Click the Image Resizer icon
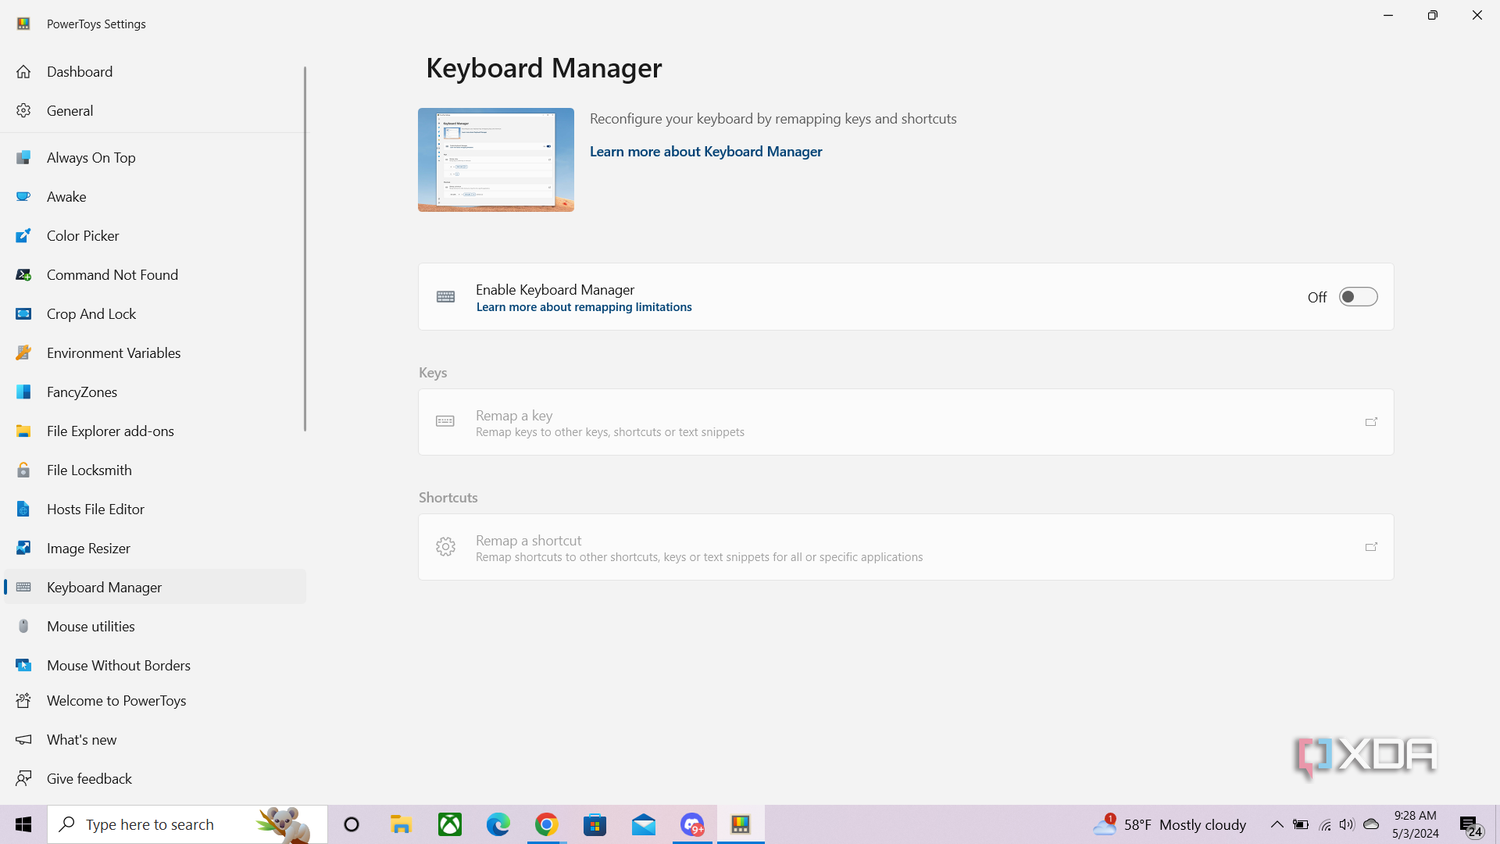Viewport: 1500px width, 844px height. point(24,548)
